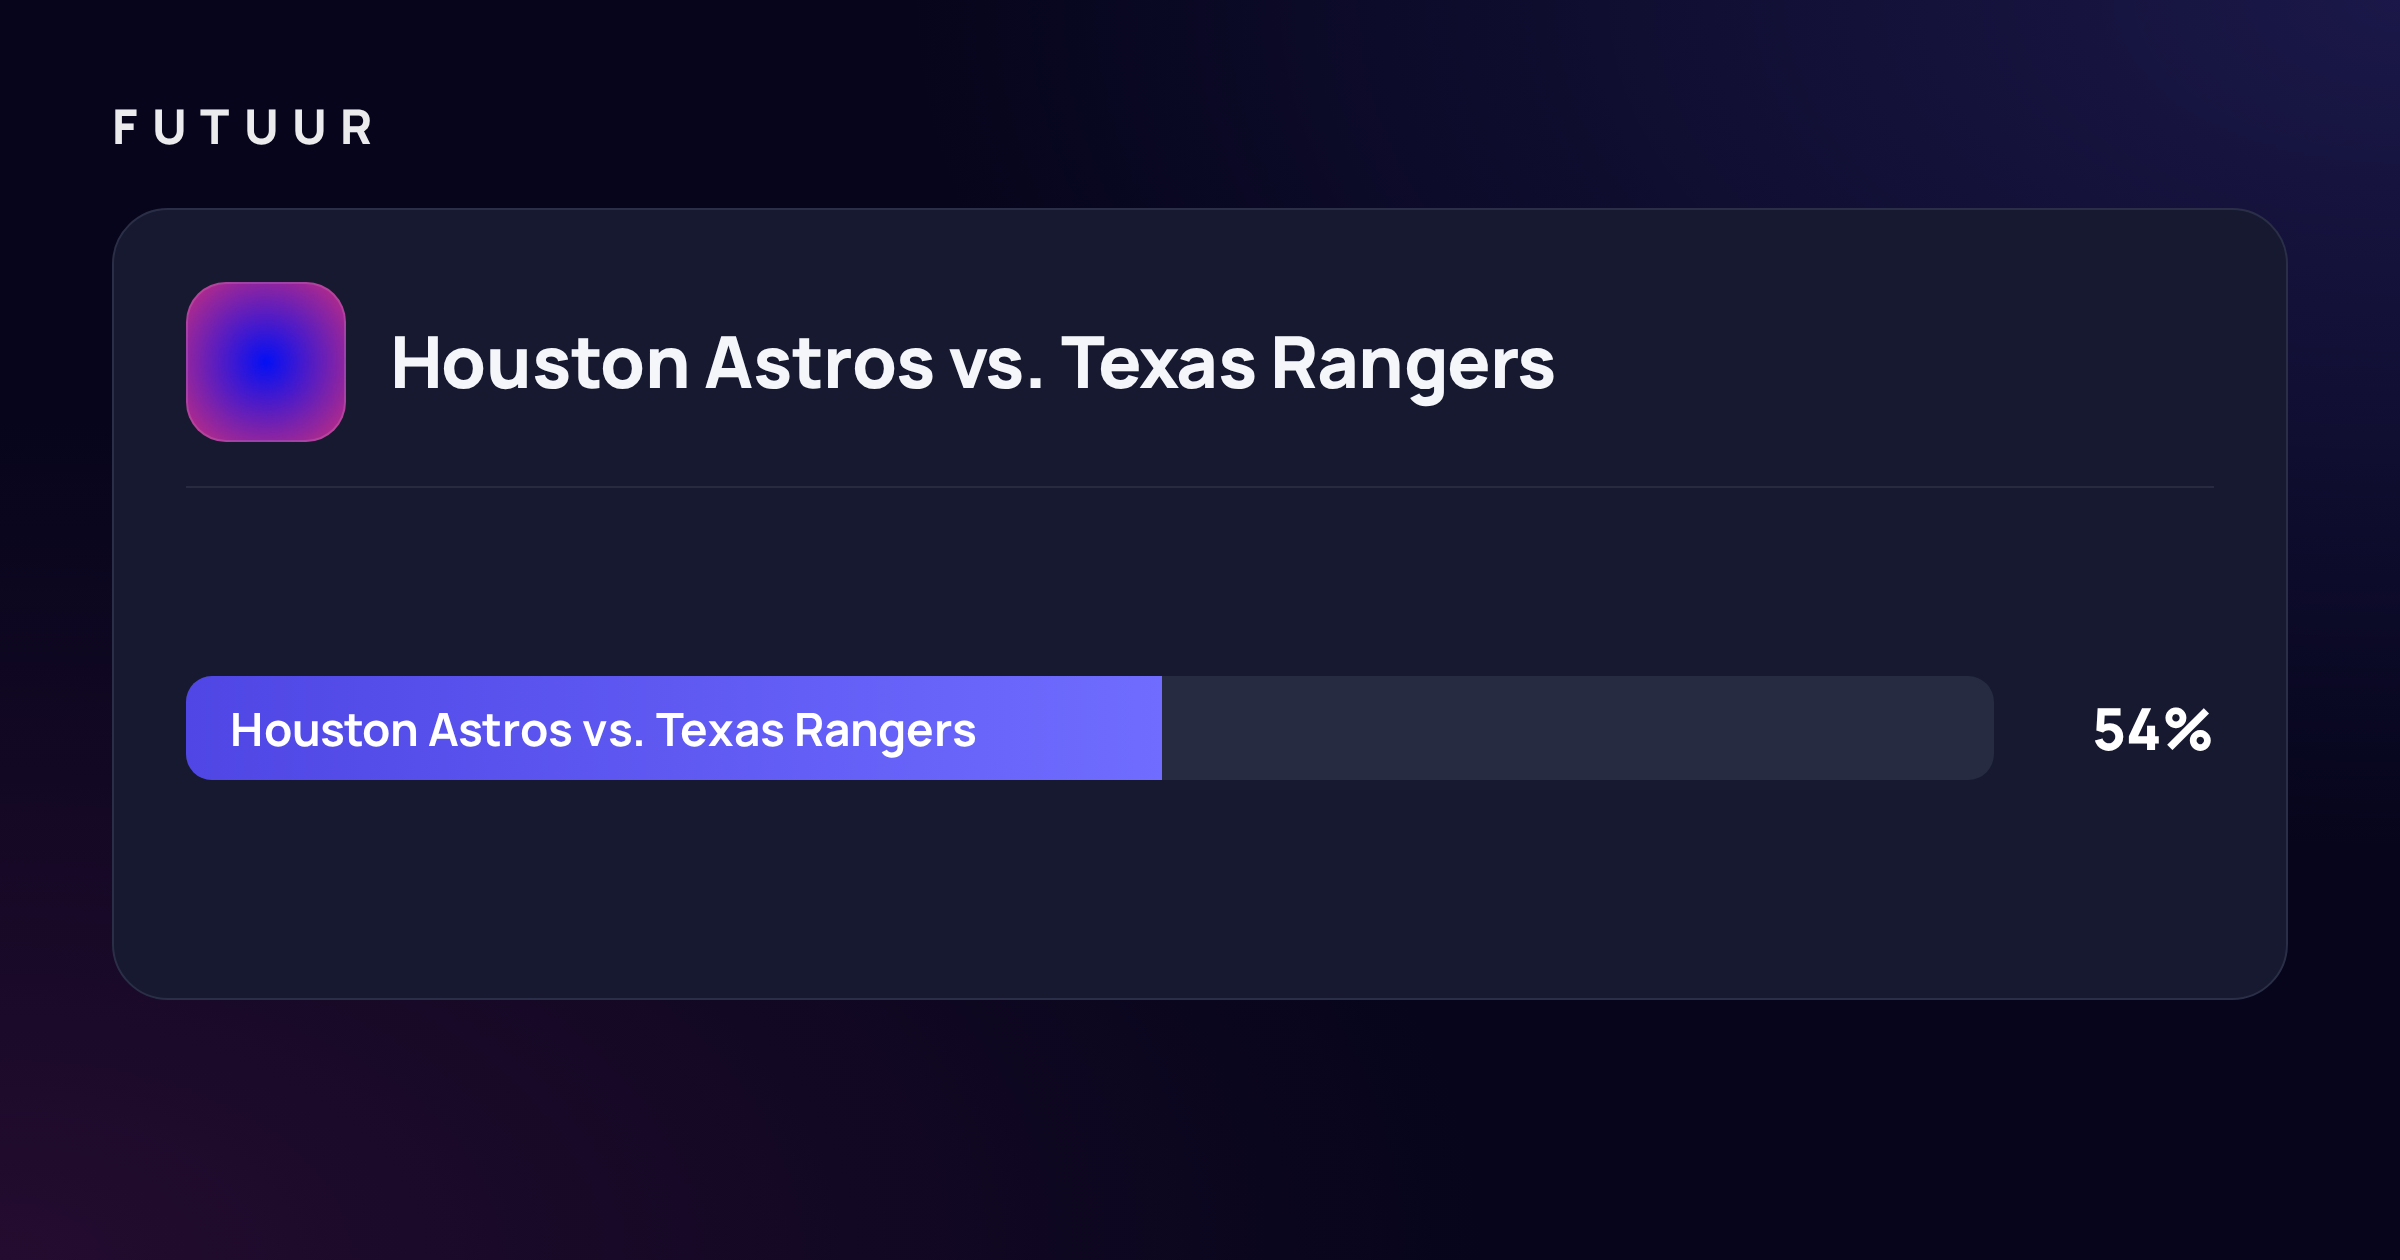Click the dark background beneath the card

[x=1200, y=1130]
